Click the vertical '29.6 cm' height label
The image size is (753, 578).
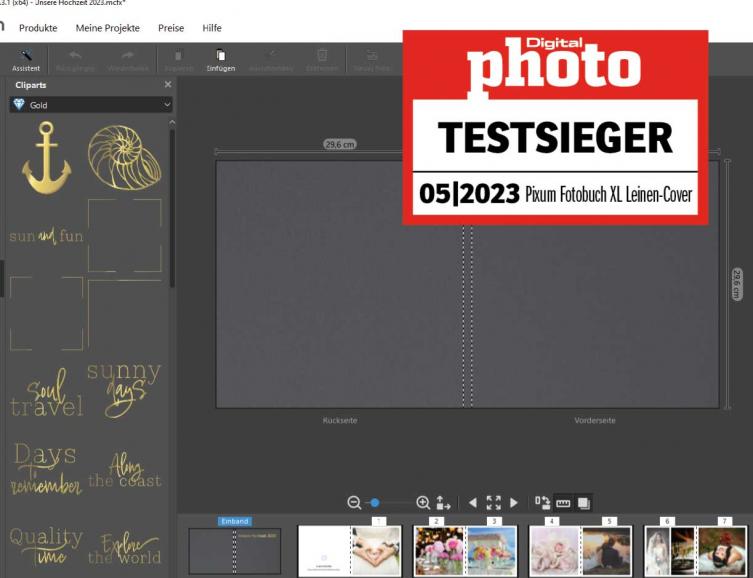point(737,285)
